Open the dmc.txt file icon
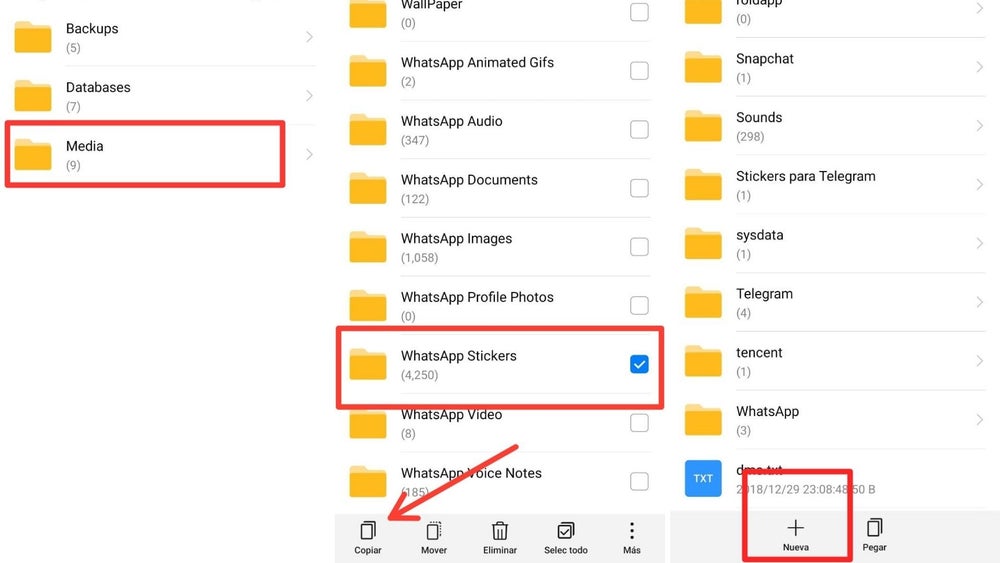This screenshot has height=563, width=1000. 703,478
